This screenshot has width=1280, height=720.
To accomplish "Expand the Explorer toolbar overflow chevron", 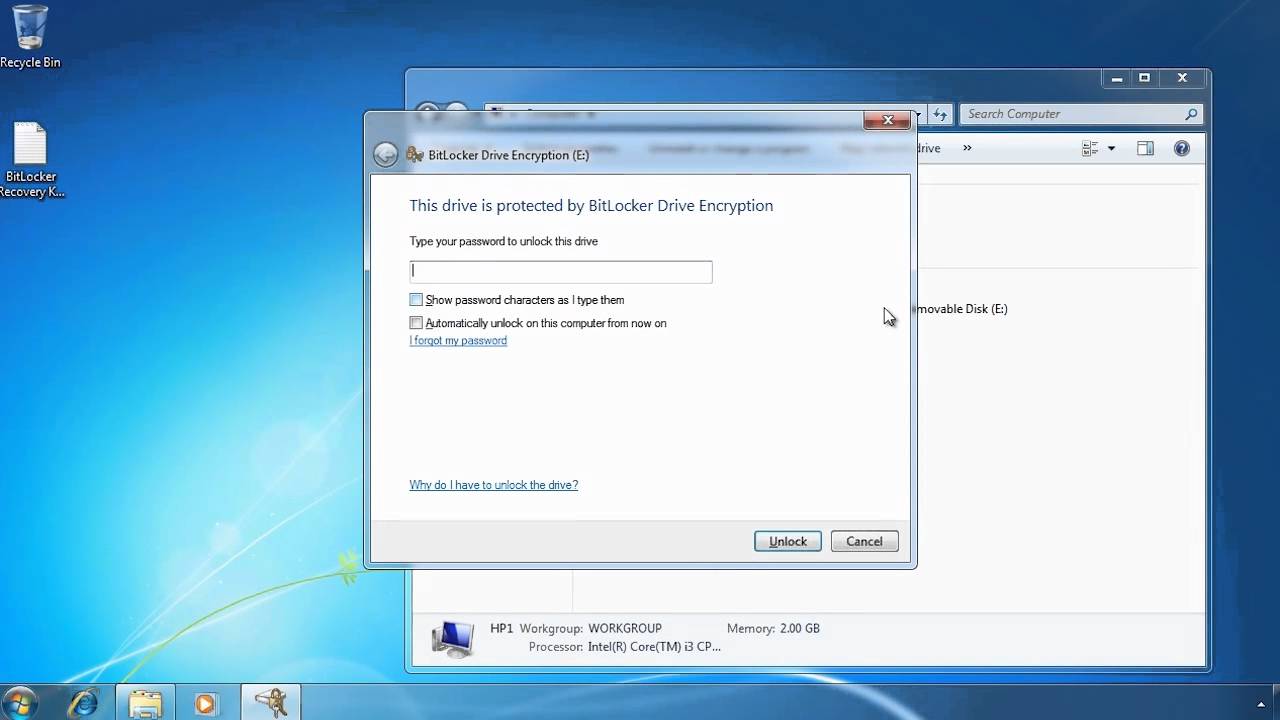I will (967, 148).
